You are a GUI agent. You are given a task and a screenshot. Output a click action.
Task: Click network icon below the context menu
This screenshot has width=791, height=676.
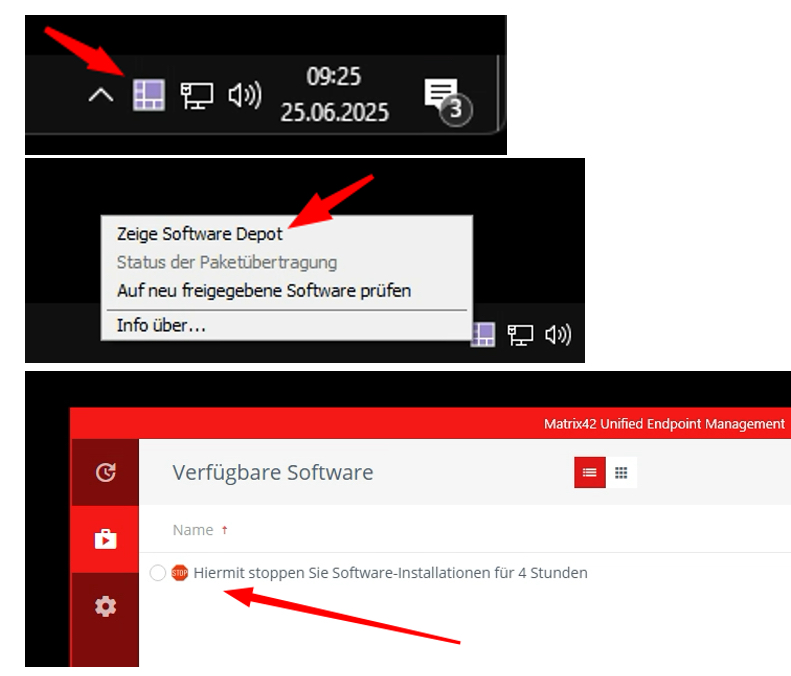coord(520,335)
